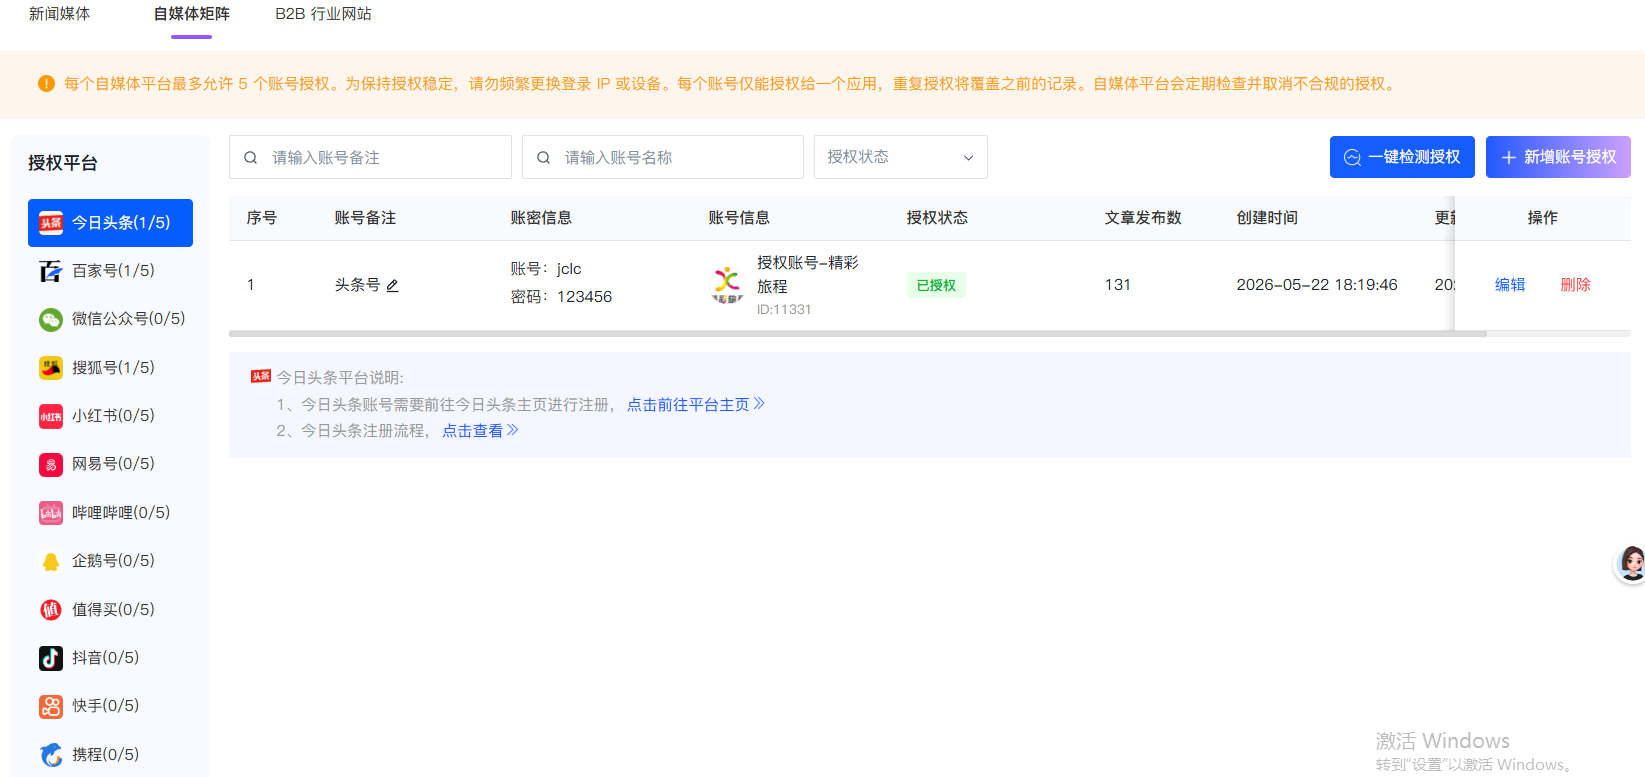Click the 携程 dolphin icon
Image resolution: width=1645 pixels, height=777 pixels.
click(x=51, y=755)
